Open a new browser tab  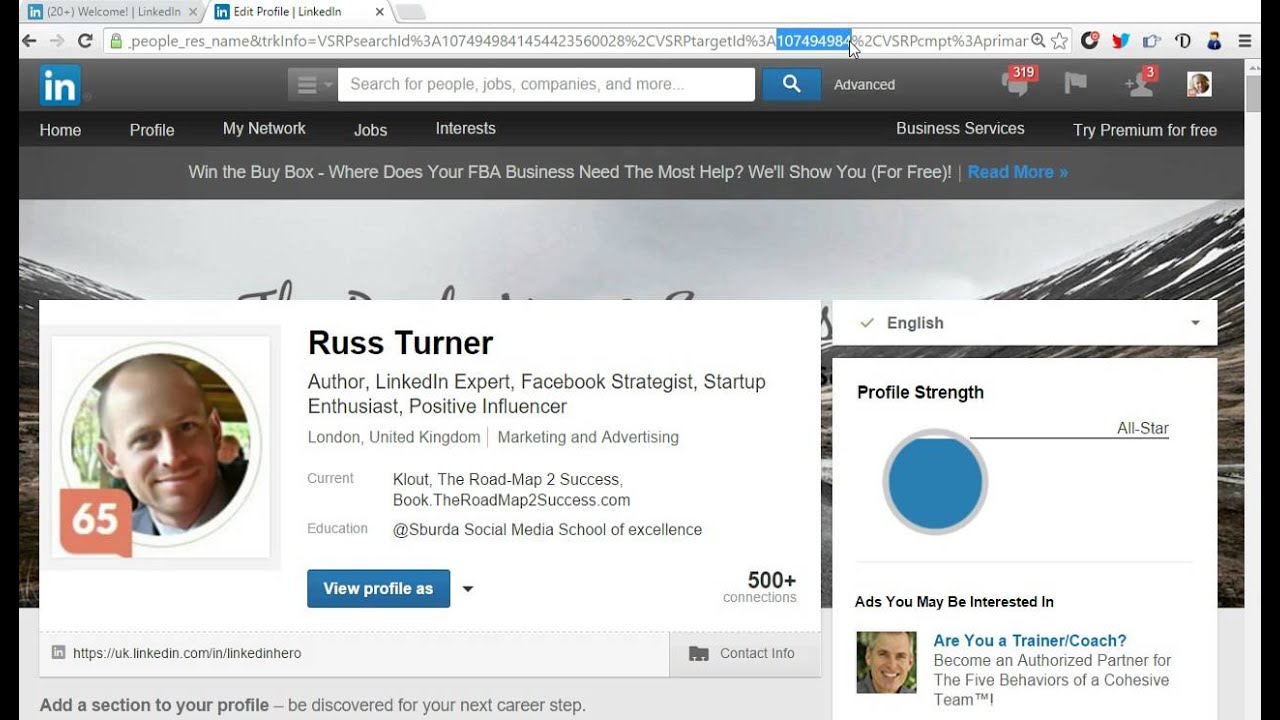tap(410, 12)
